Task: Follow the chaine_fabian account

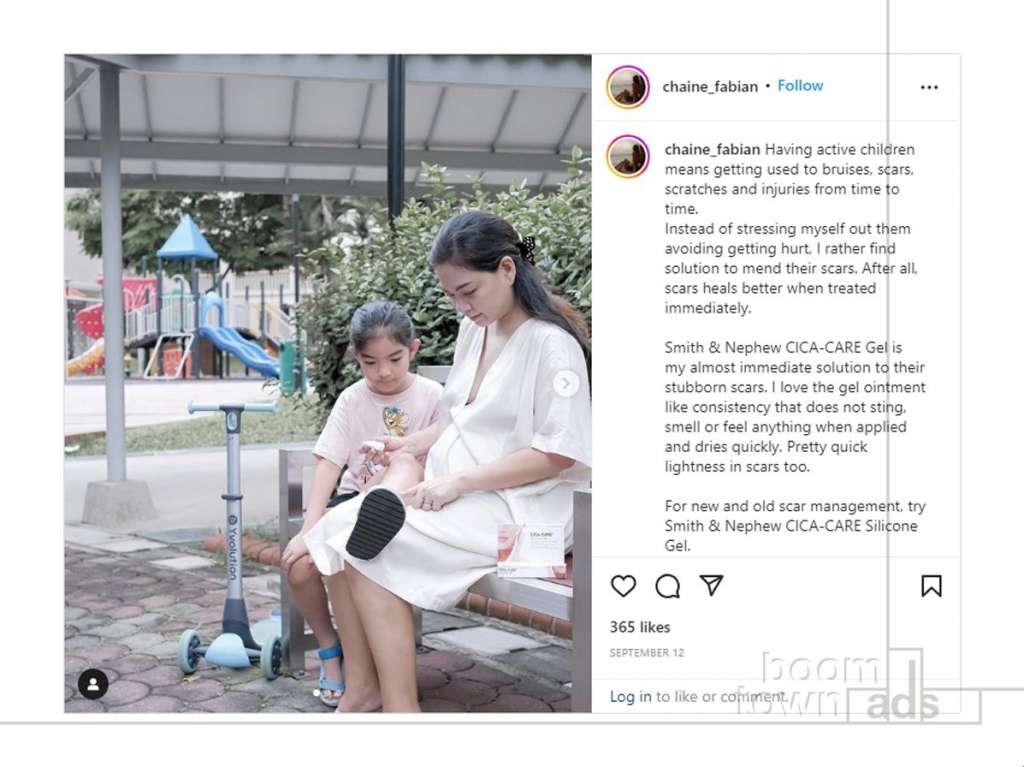Action: coord(800,86)
